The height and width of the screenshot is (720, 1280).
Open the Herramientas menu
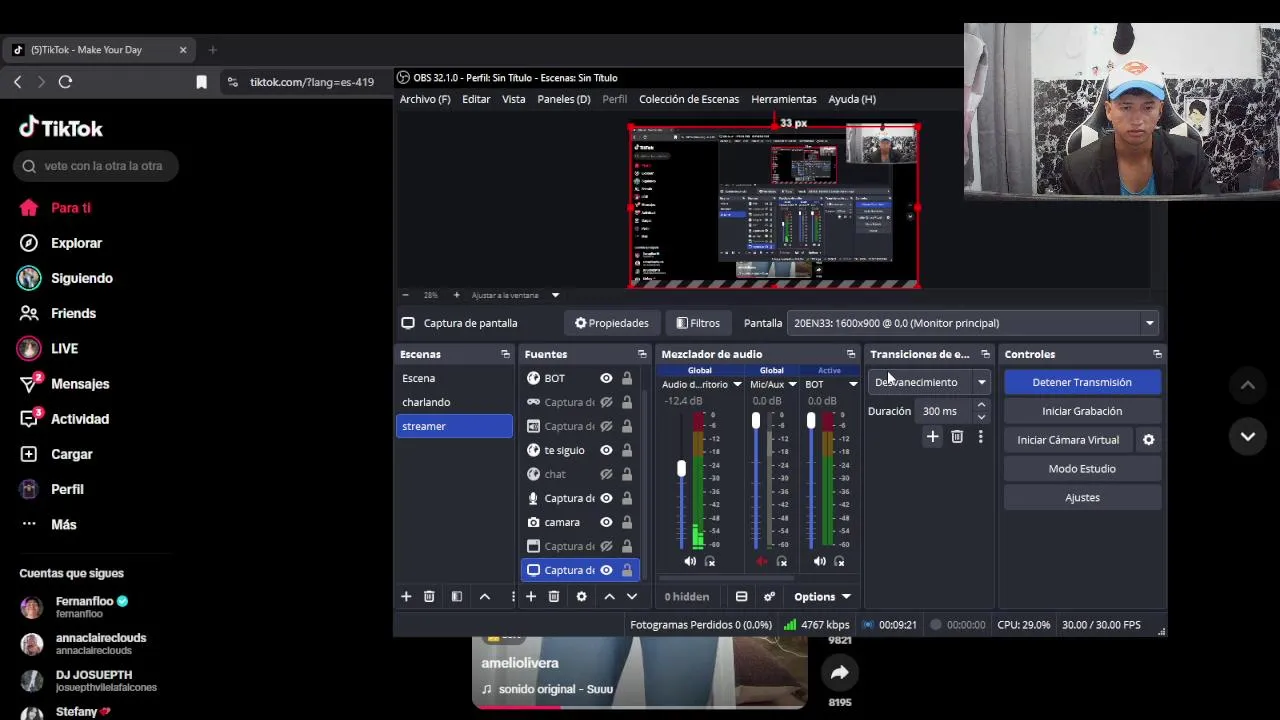pyautogui.click(x=784, y=99)
